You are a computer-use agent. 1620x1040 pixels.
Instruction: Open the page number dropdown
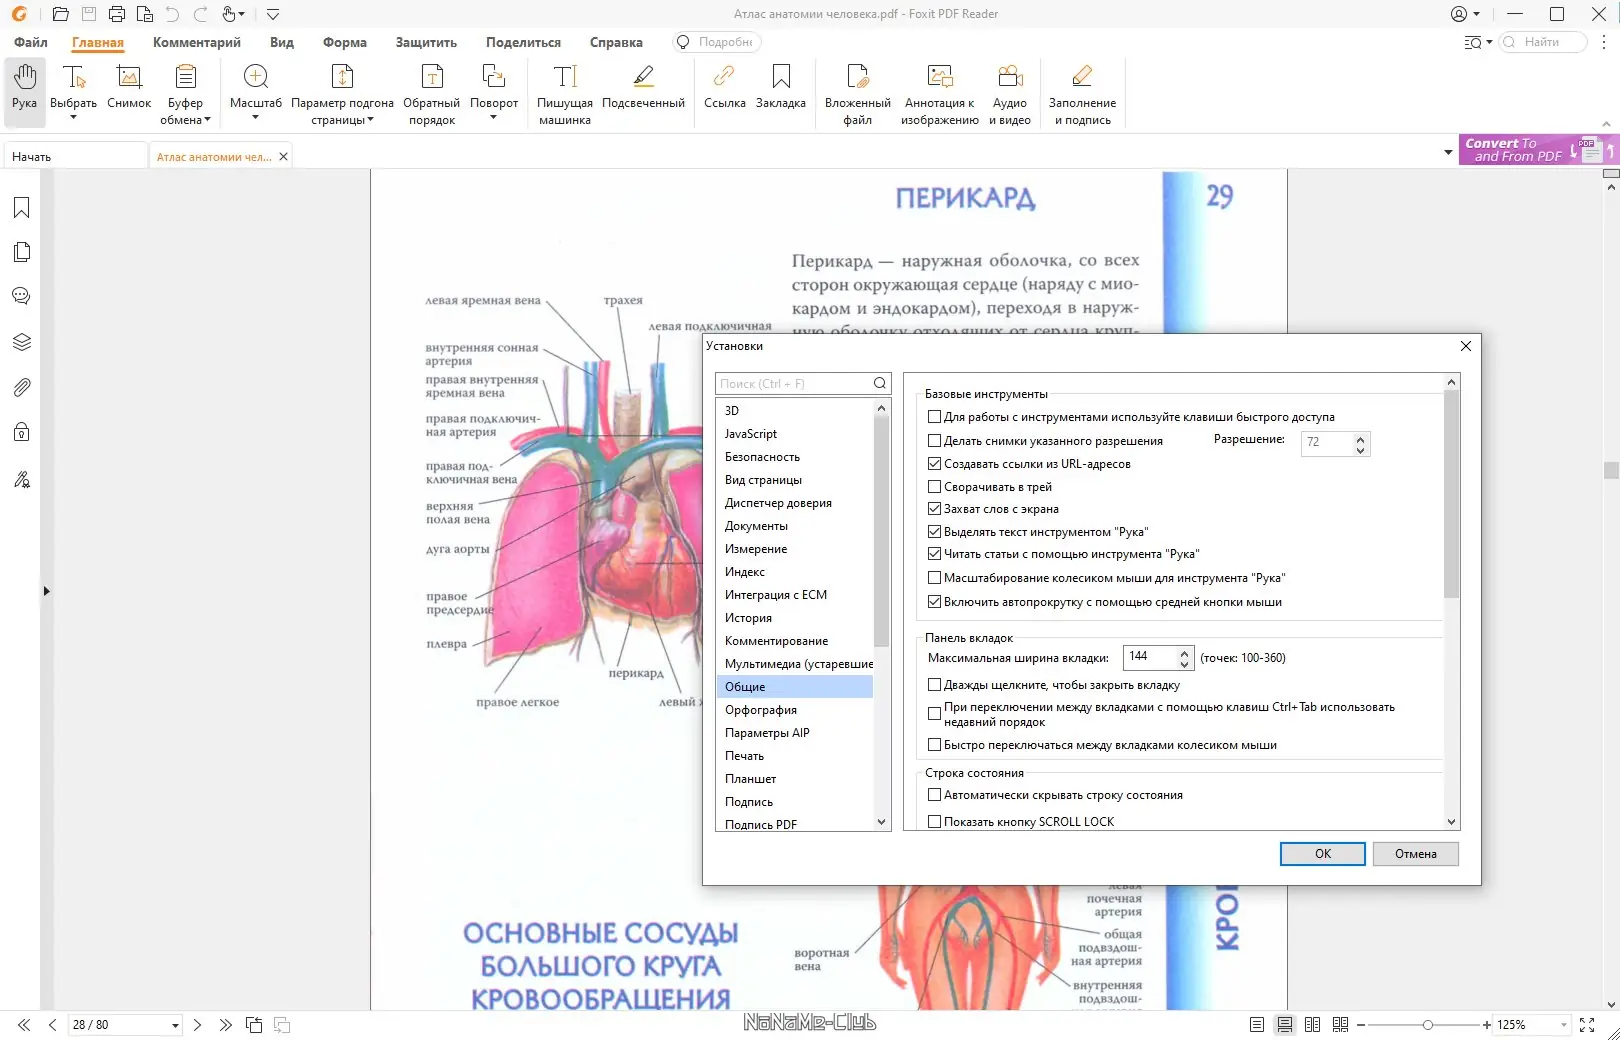tap(175, 1025)
